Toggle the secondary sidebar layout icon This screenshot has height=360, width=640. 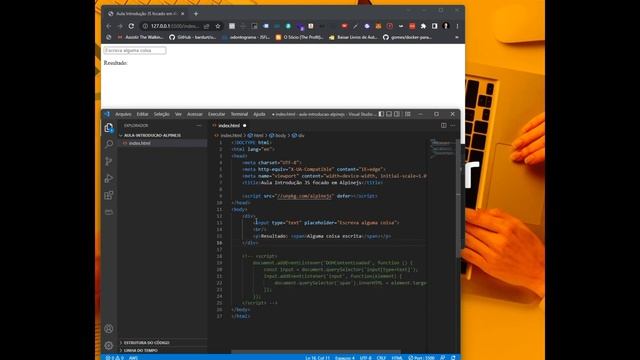[x=397, y=114]
